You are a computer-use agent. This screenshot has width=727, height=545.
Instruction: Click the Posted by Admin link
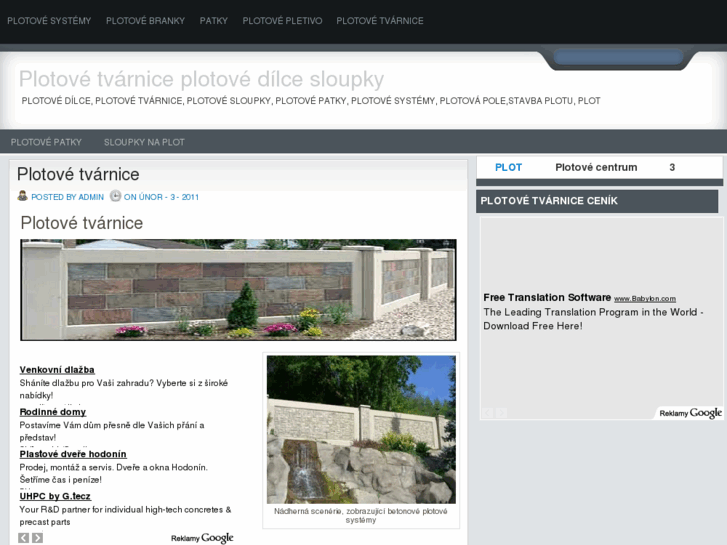[x=67, y=197]
